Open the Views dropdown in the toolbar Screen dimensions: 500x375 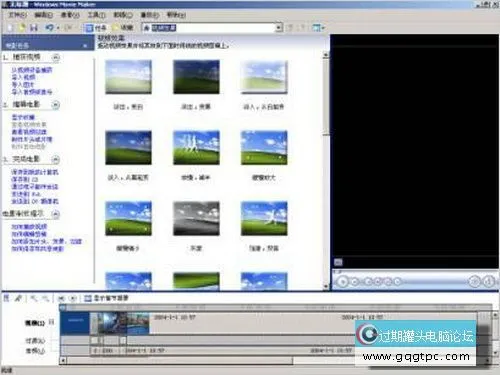pos(318,28)
